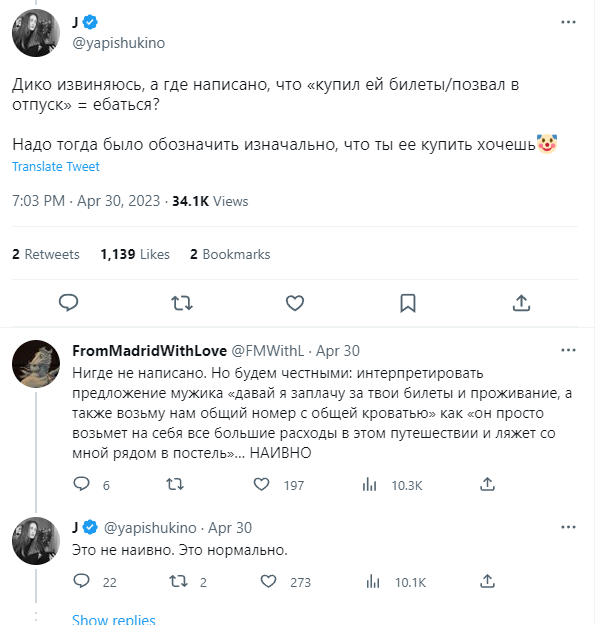This screenshot has height=625, width=615.
Task: Like FromMadridWithLove's reply with 197 likes
Action: (x=262, y=485)
